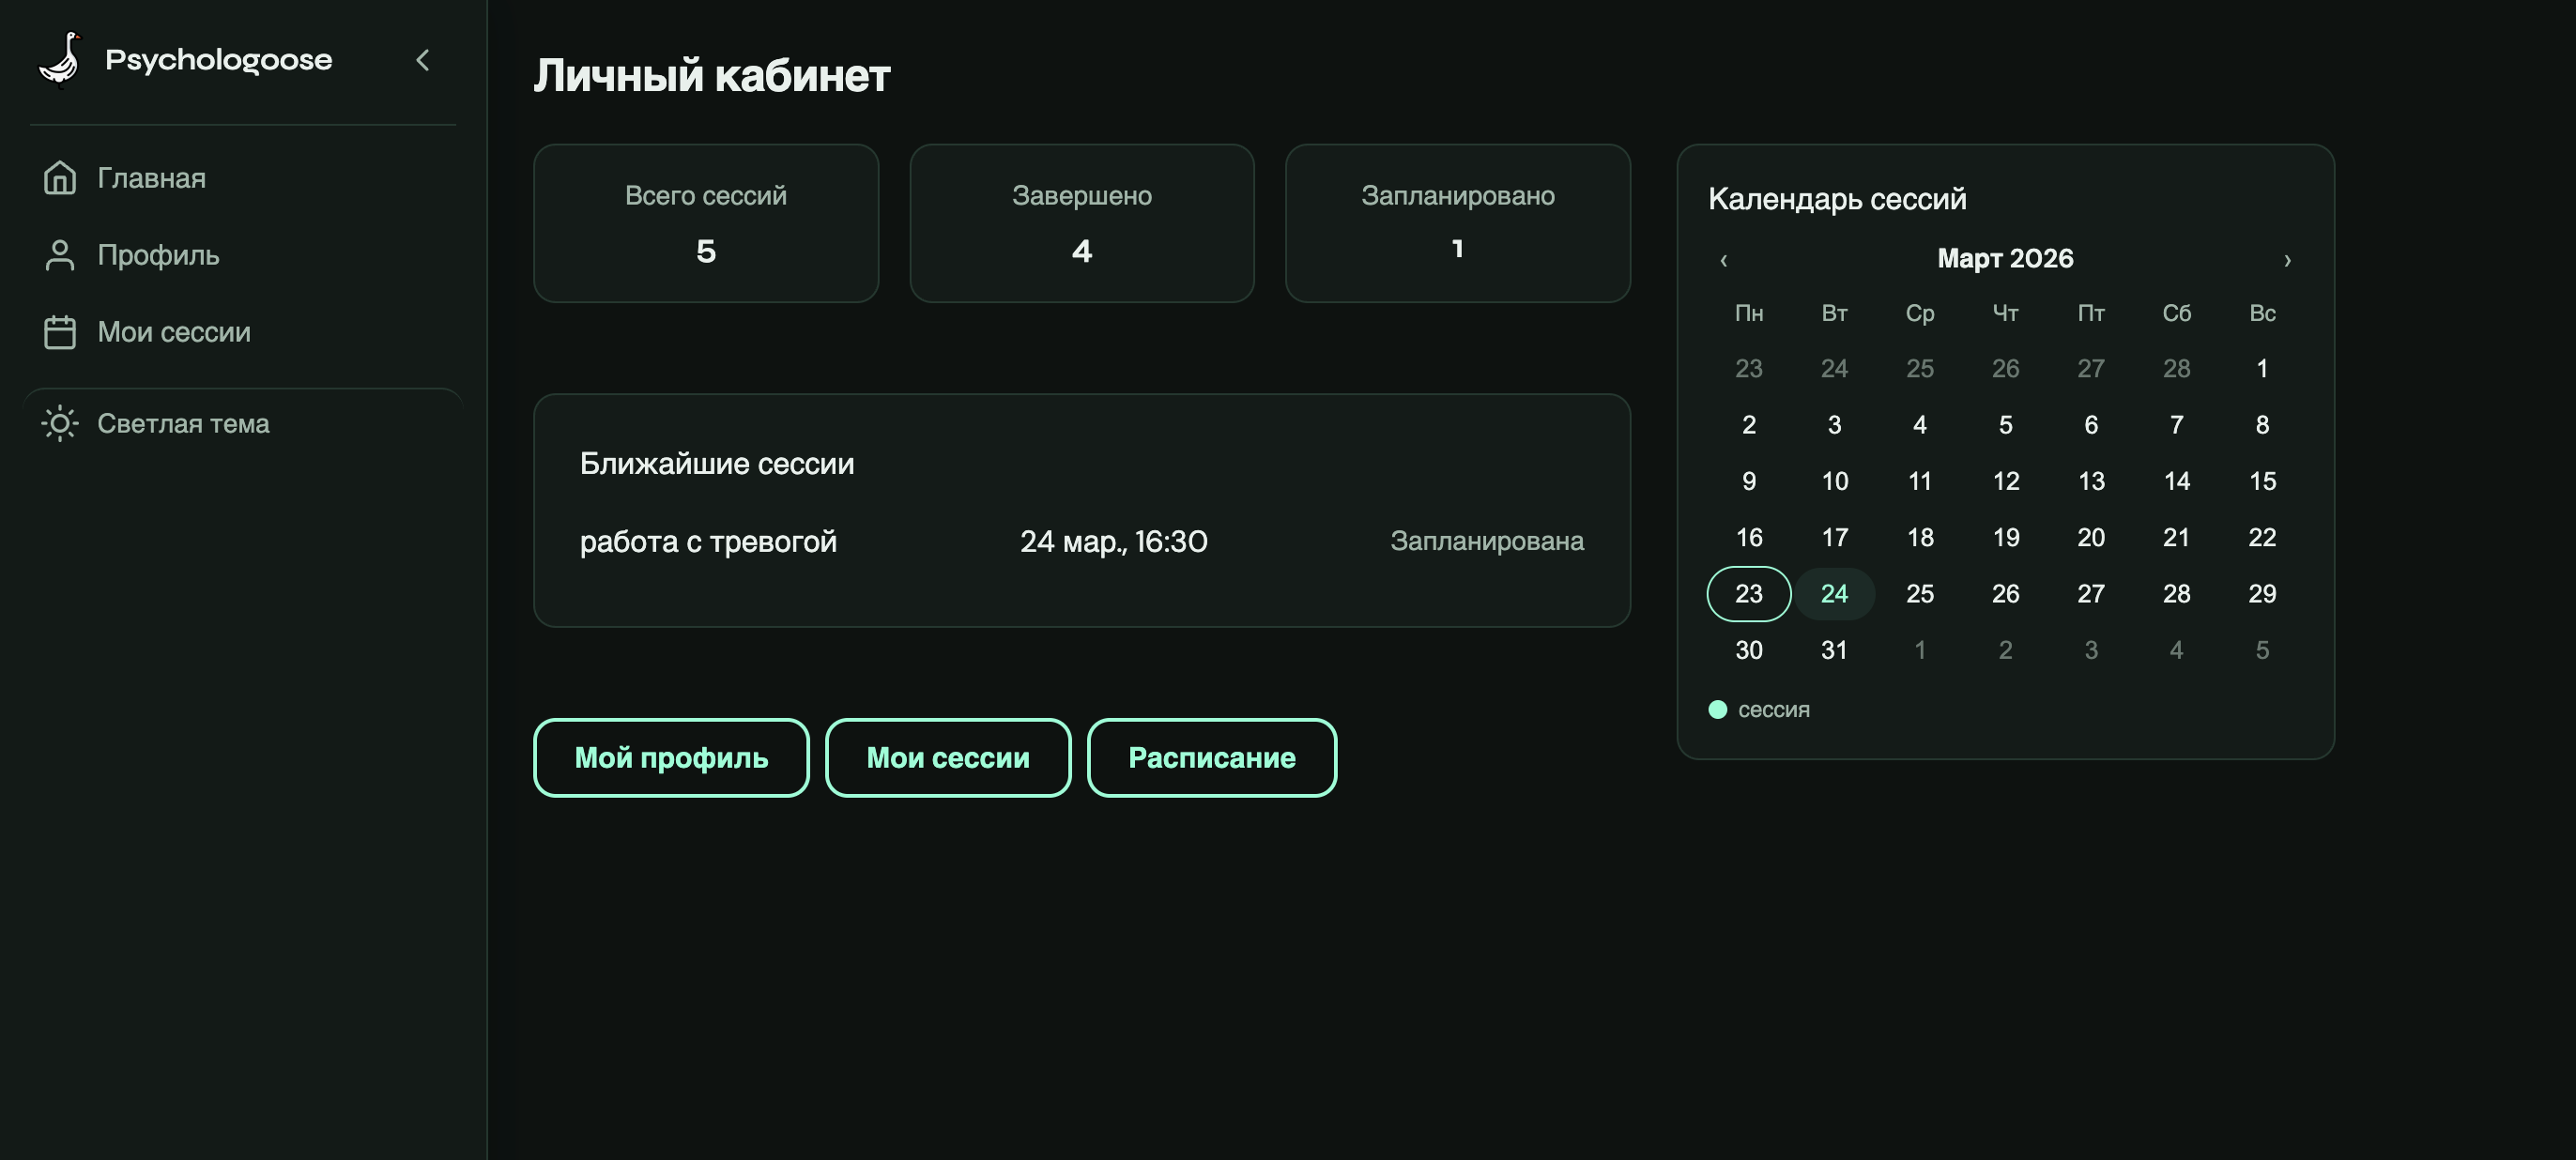Select greyed February 26 in calendar
The image size is (2576, 1160).
tap(2005, 368)
